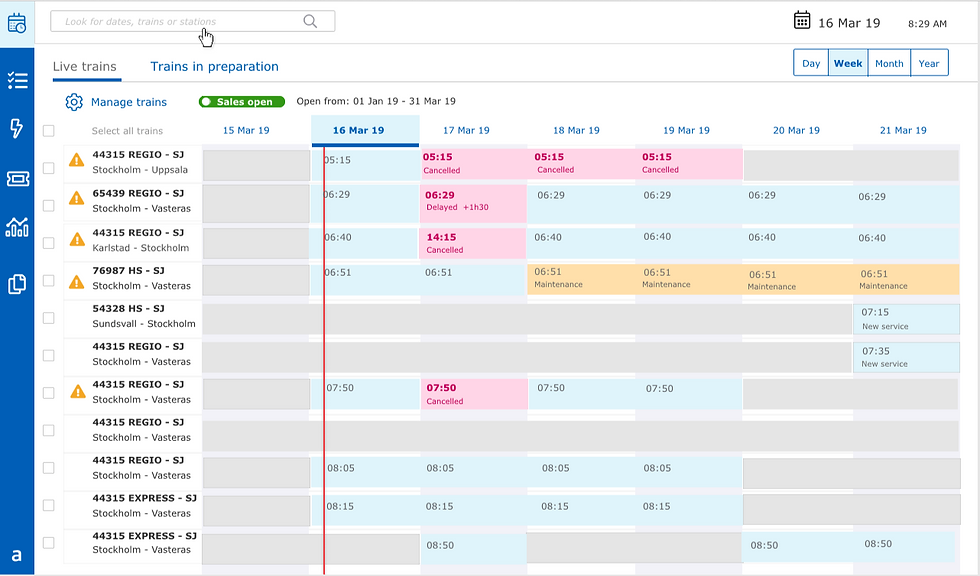The height and width of the screenshot is (576, 980).
Task: Click the 'a' logo at sidebar bottom
Action: point(17,555)
